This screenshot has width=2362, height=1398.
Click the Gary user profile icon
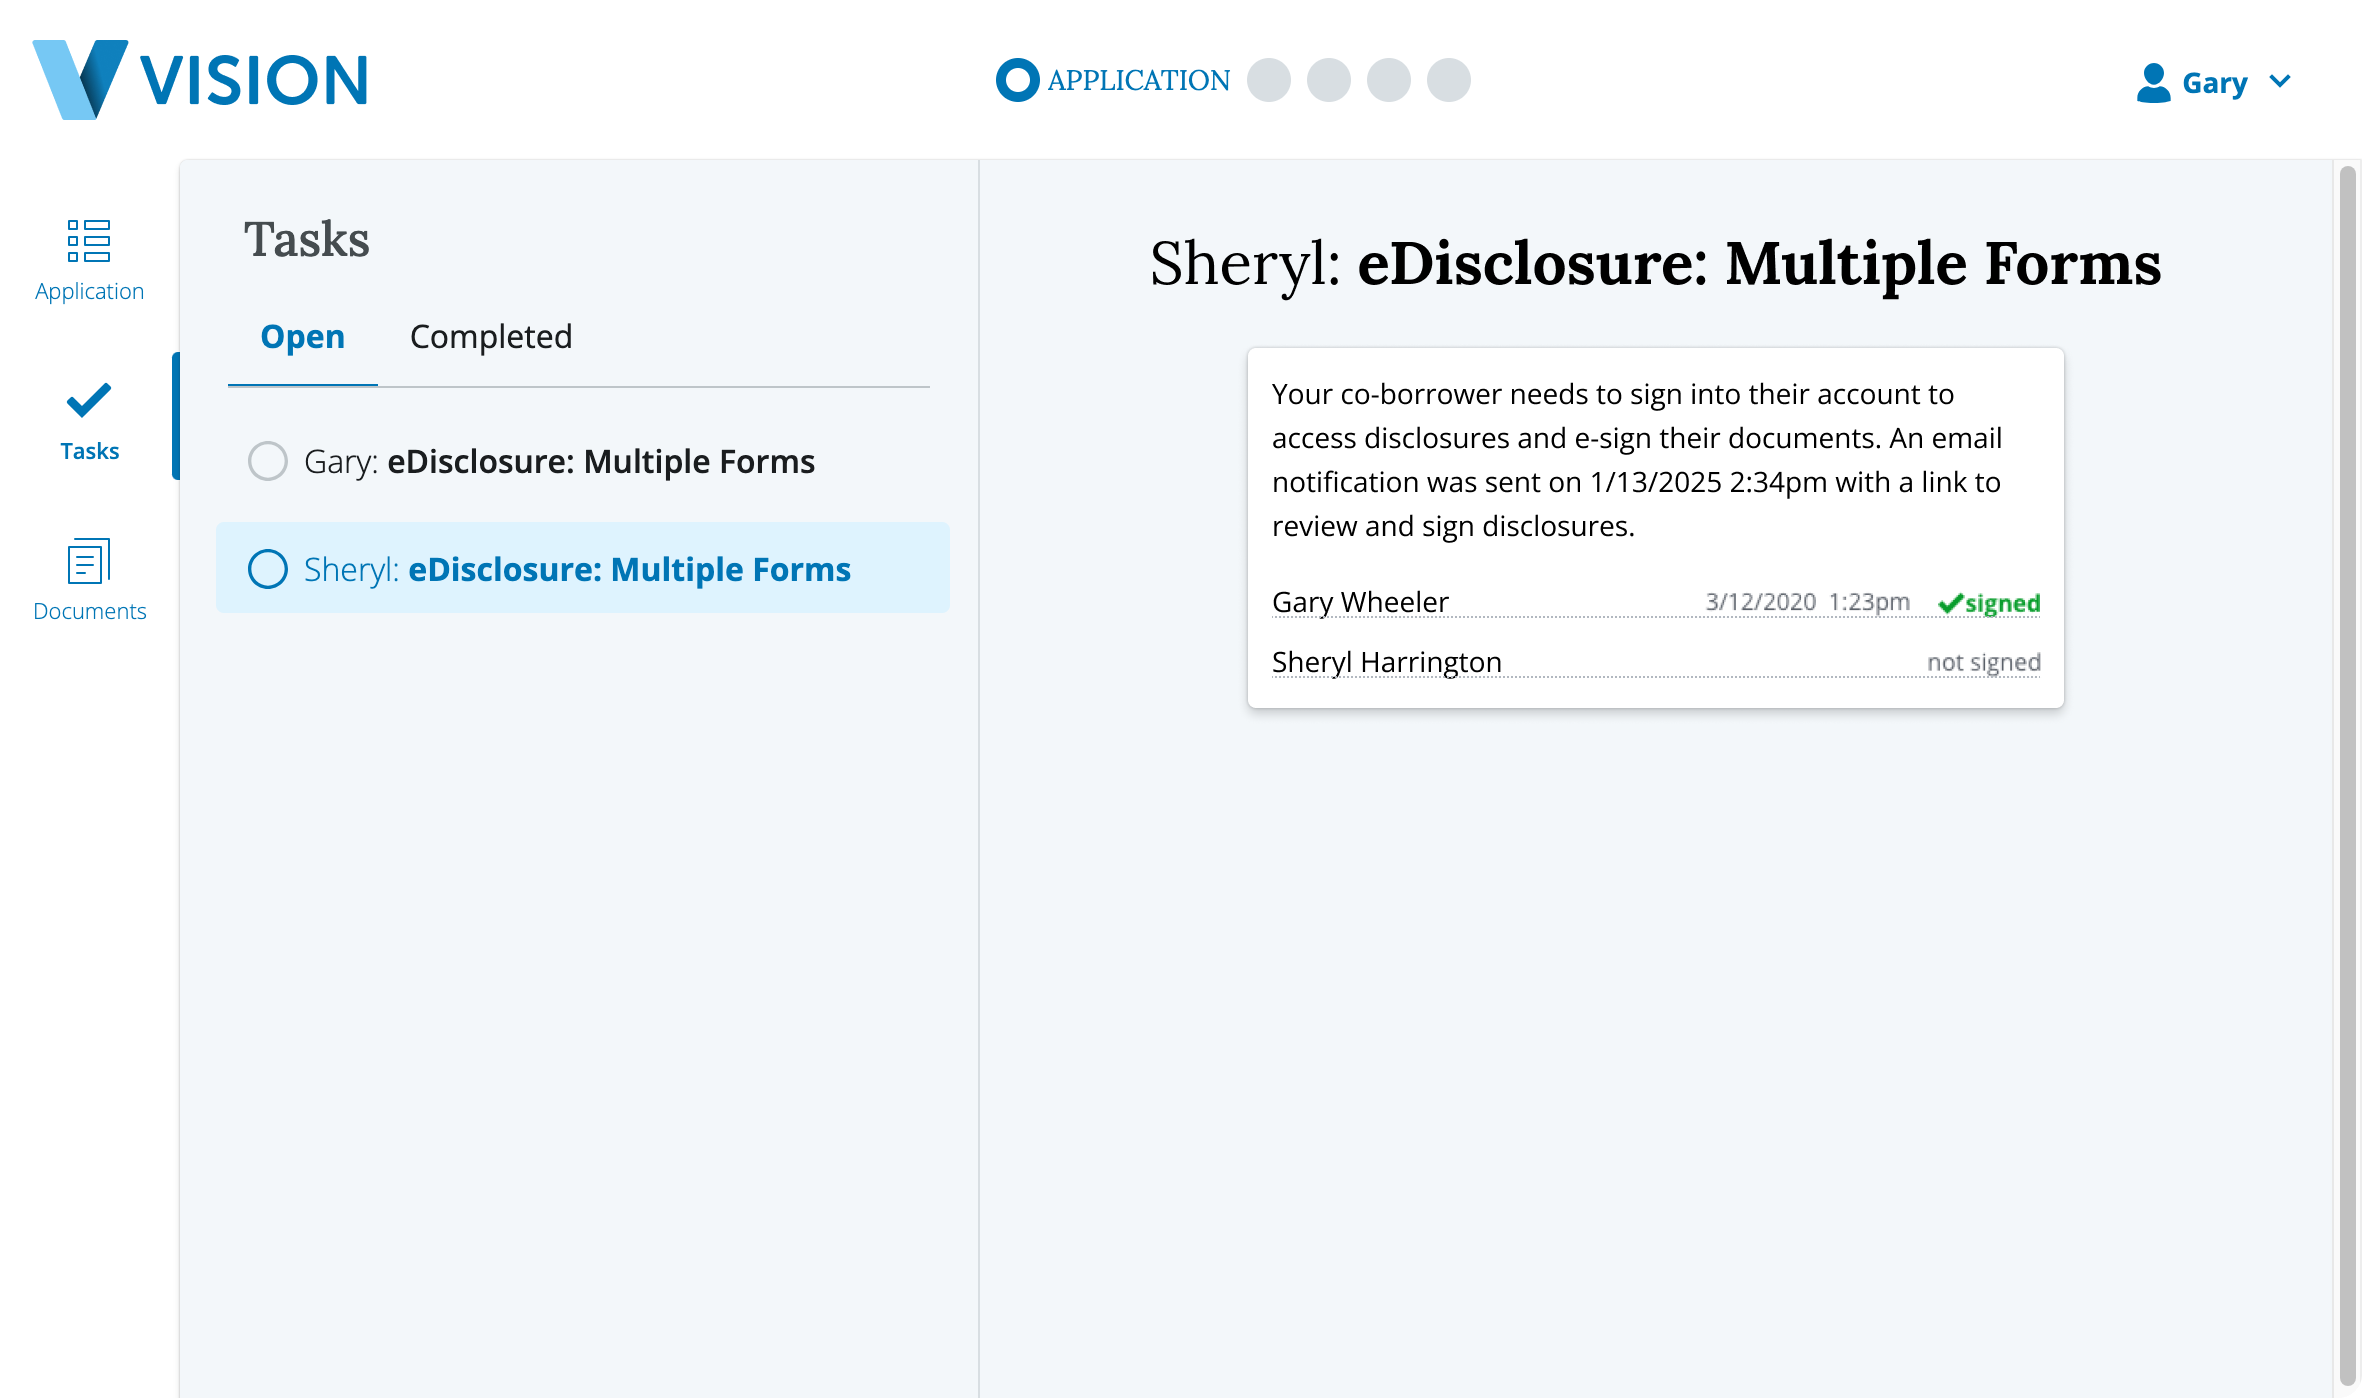coord(2153,83)
